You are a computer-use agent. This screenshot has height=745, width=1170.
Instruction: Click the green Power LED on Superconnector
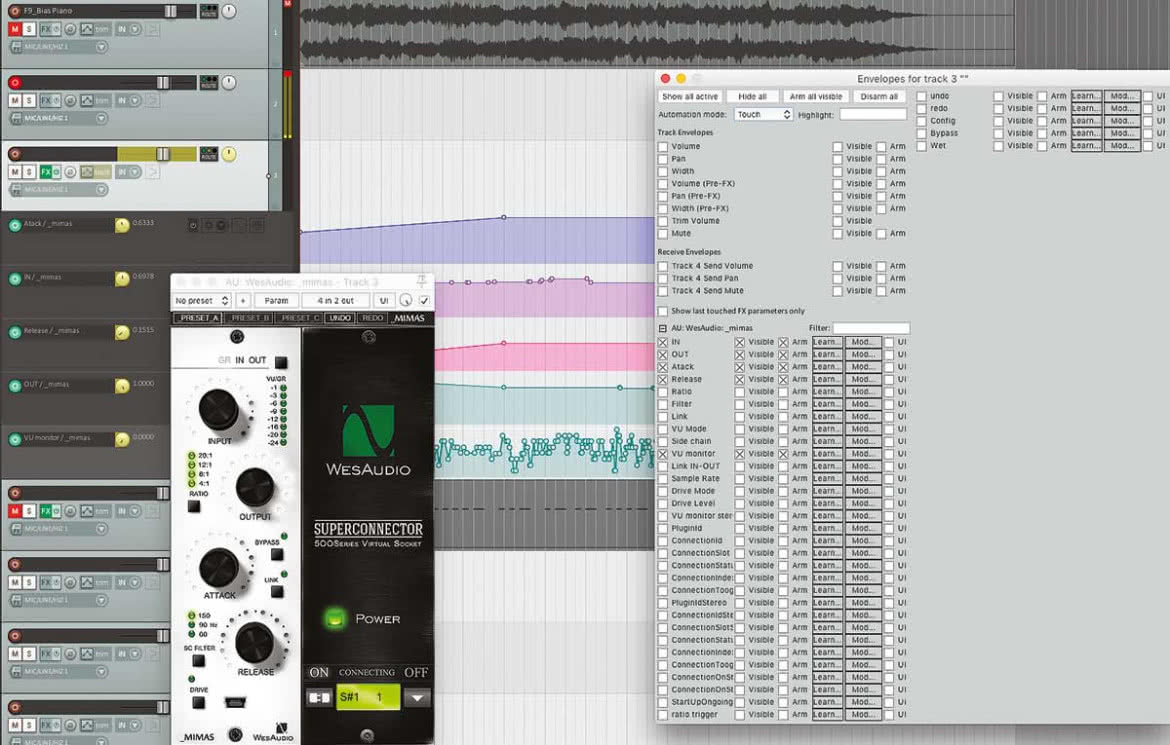[x=335, y=618]
